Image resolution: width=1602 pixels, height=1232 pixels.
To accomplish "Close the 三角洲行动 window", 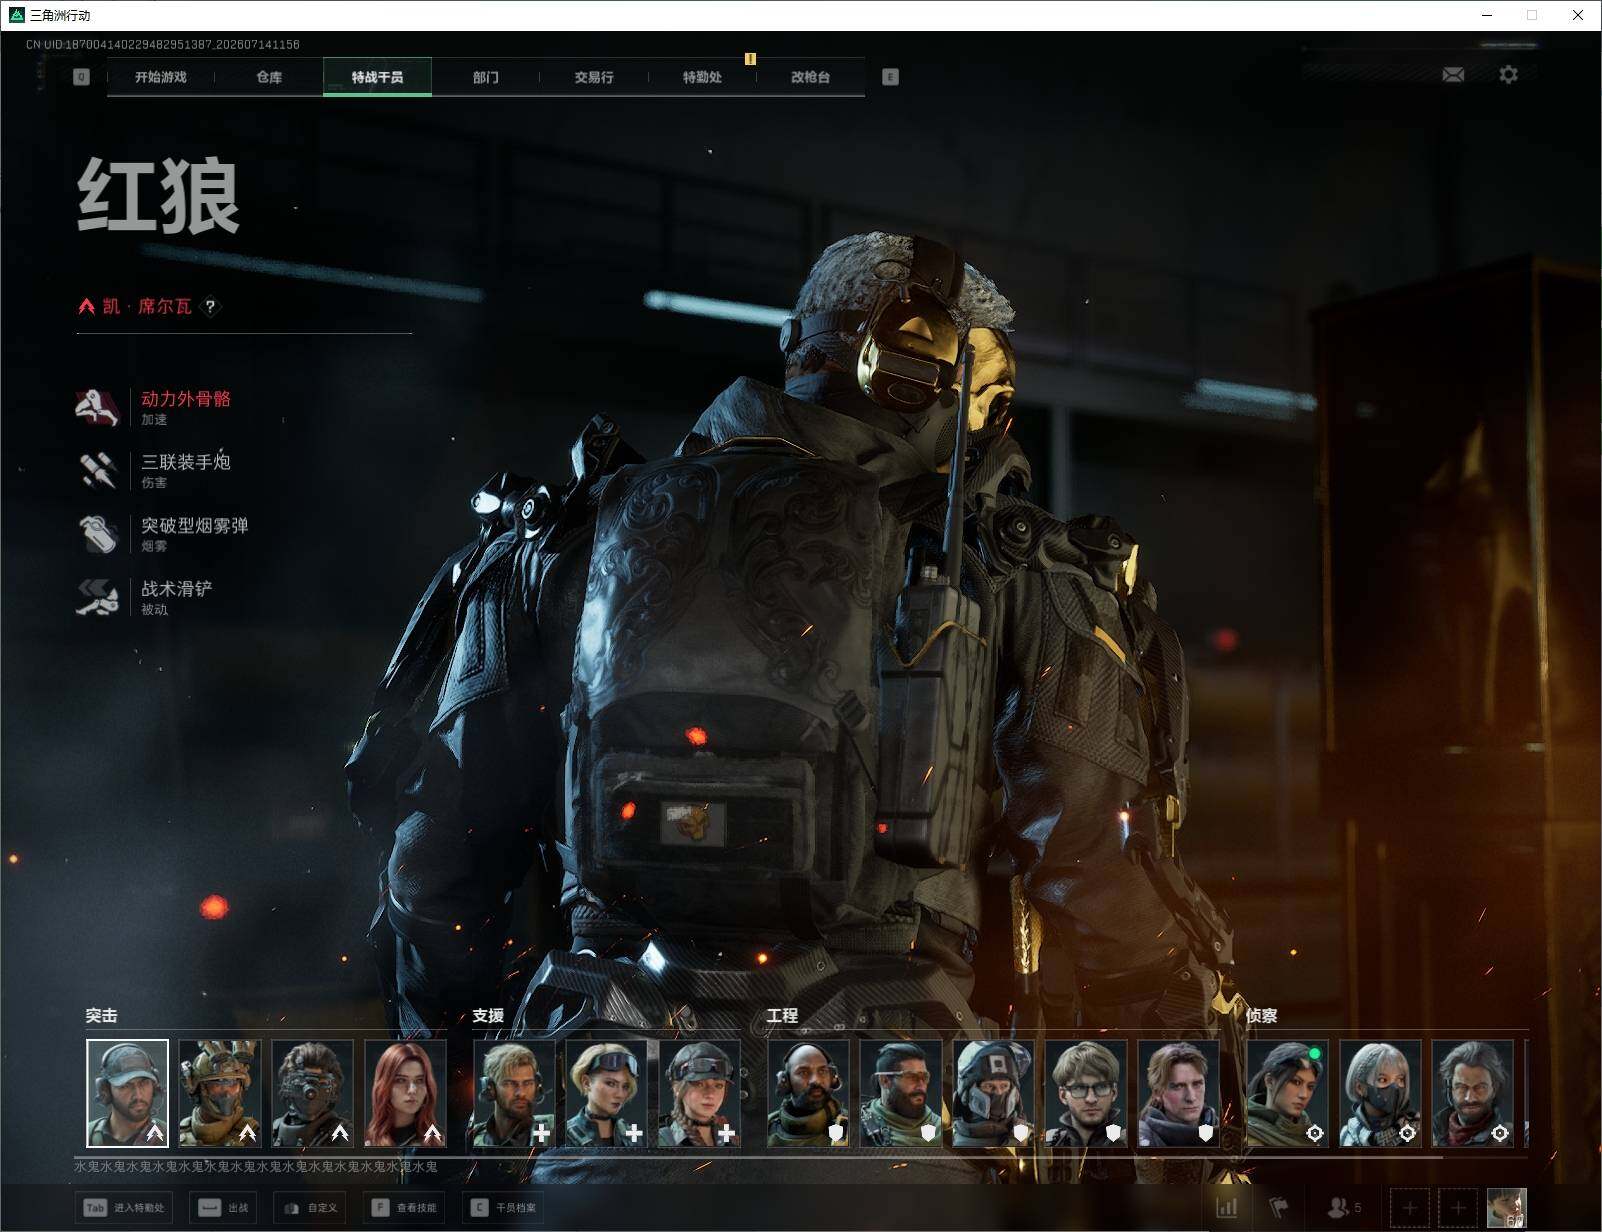I will point(1578,15).
